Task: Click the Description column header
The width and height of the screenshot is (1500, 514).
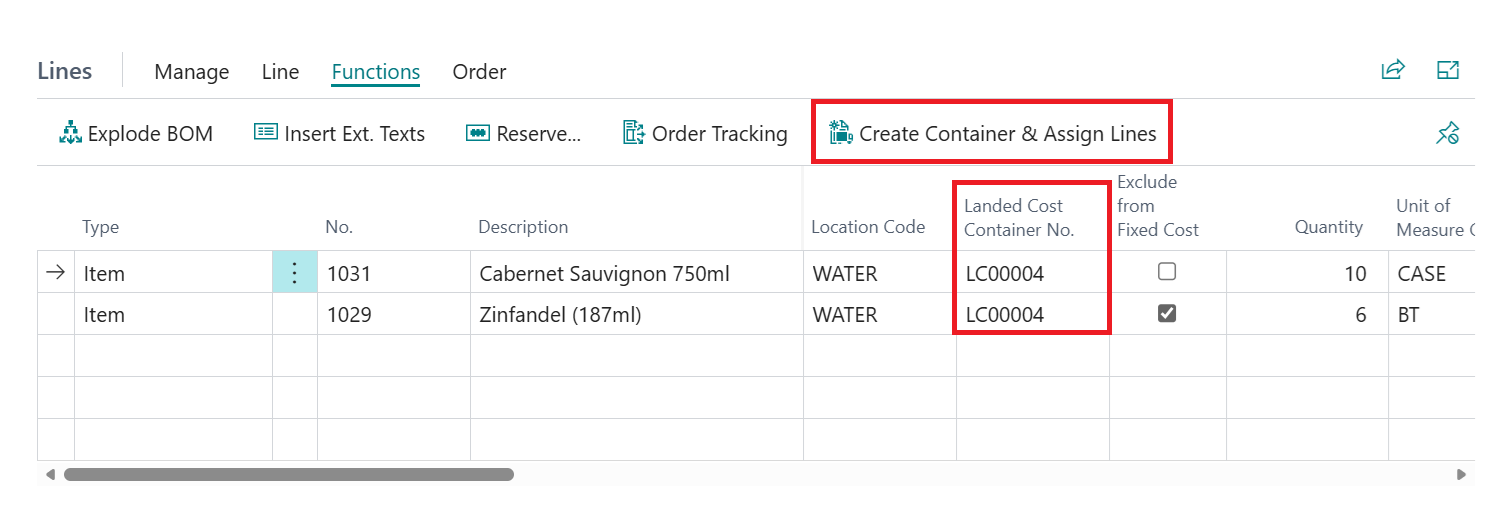Action: coord(523,227)
